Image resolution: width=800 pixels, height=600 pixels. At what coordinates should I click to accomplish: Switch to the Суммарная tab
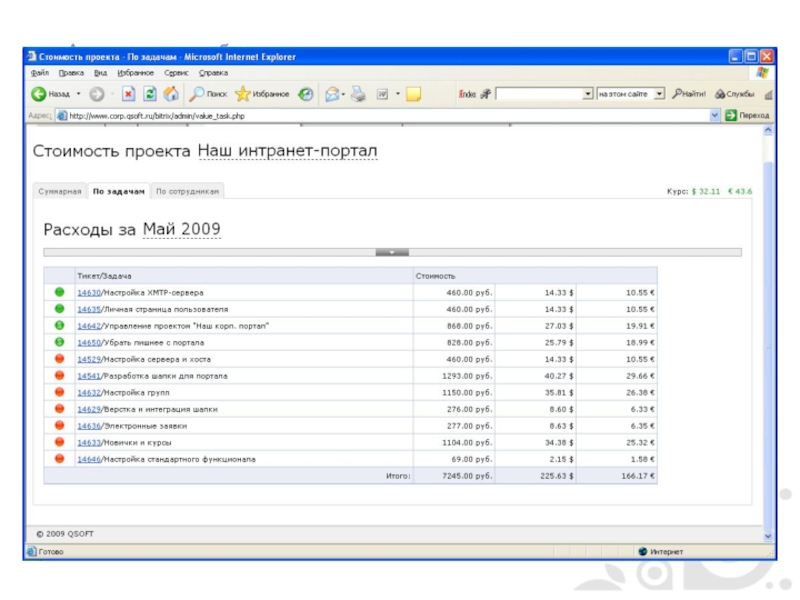(59, 191)
